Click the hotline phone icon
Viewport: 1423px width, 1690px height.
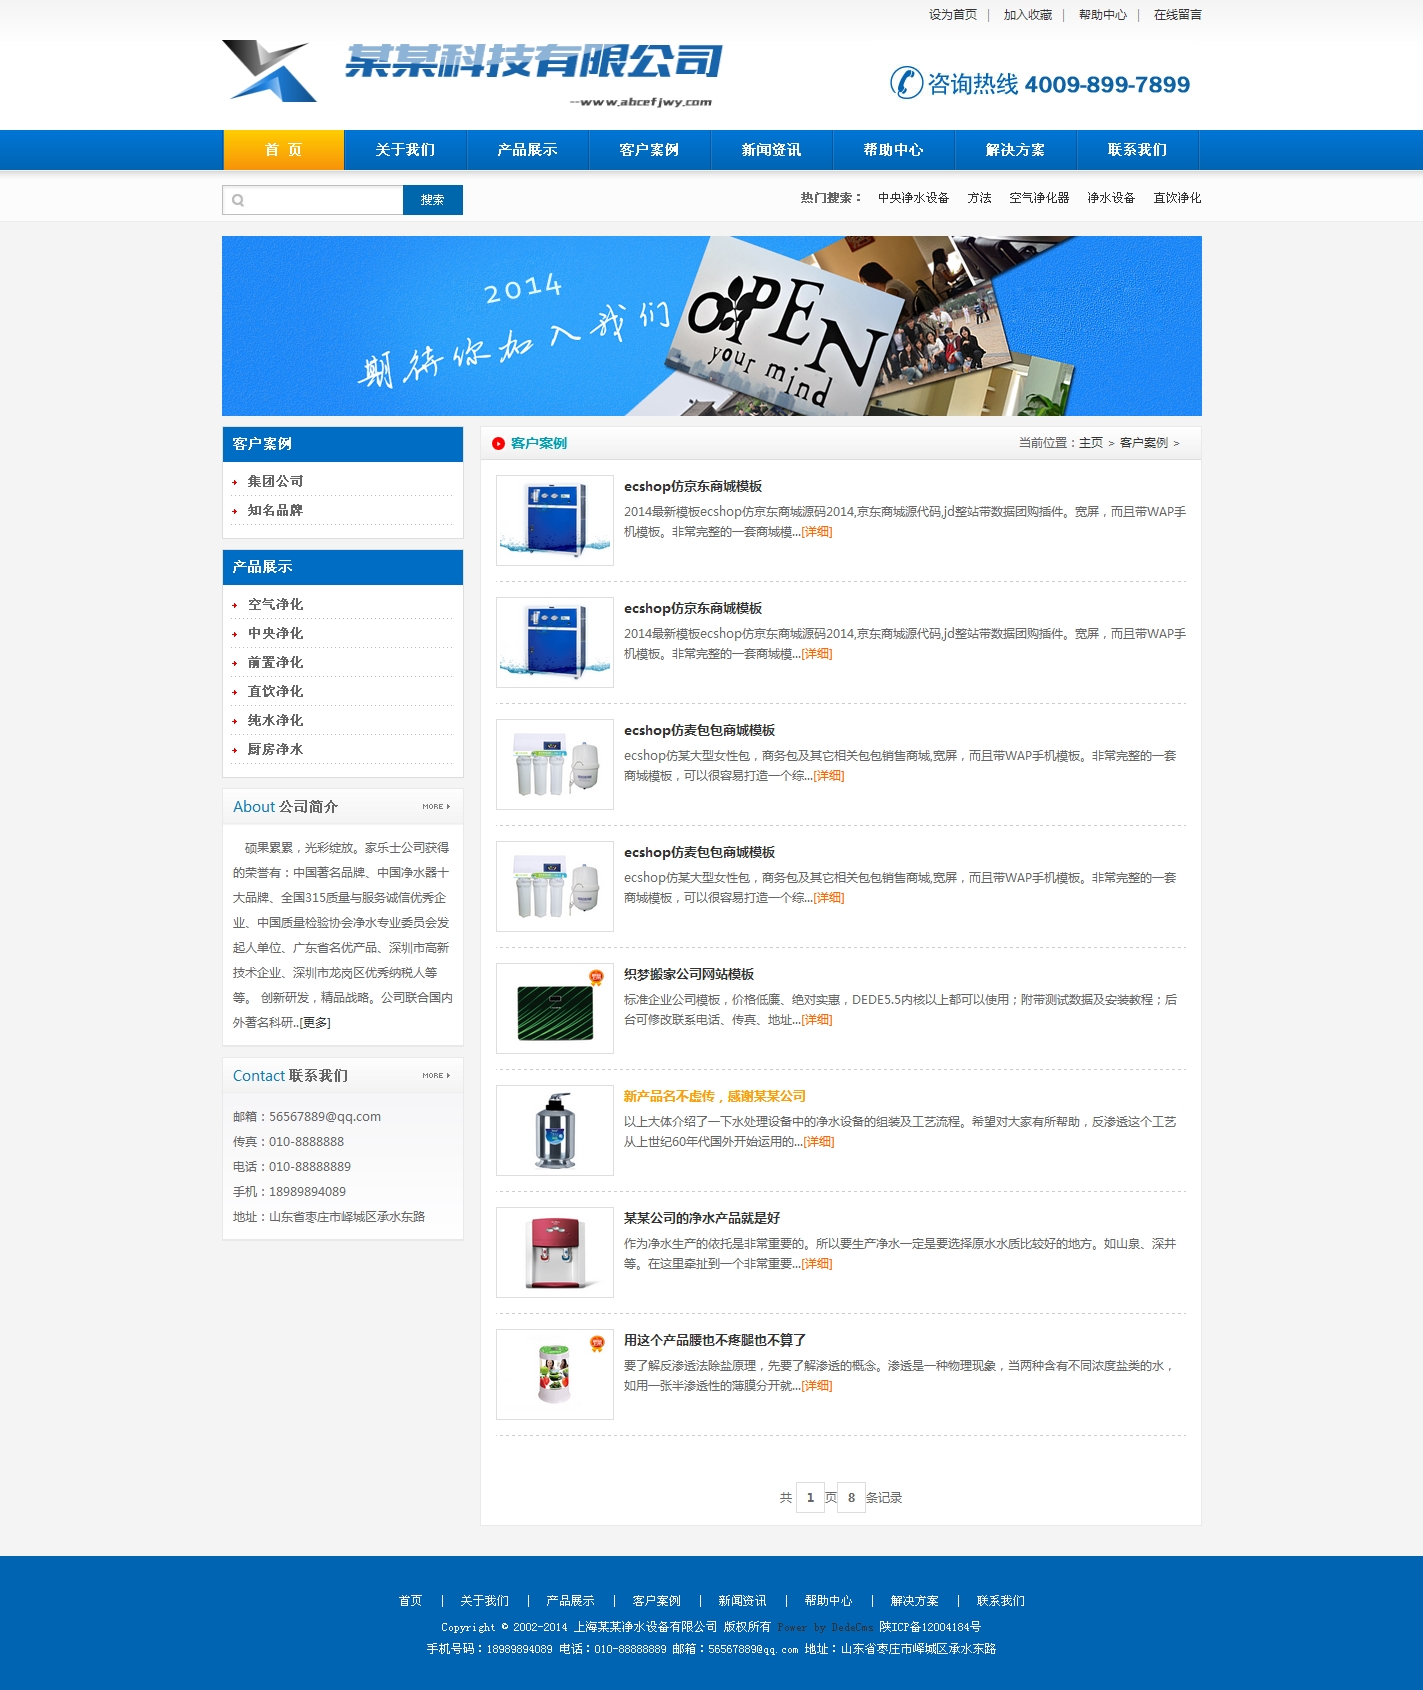tap(906, 83)
